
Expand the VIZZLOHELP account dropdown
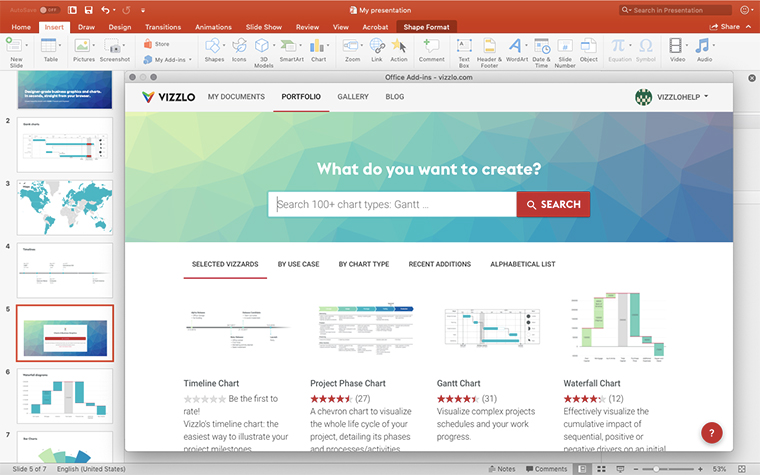(706, 96)
